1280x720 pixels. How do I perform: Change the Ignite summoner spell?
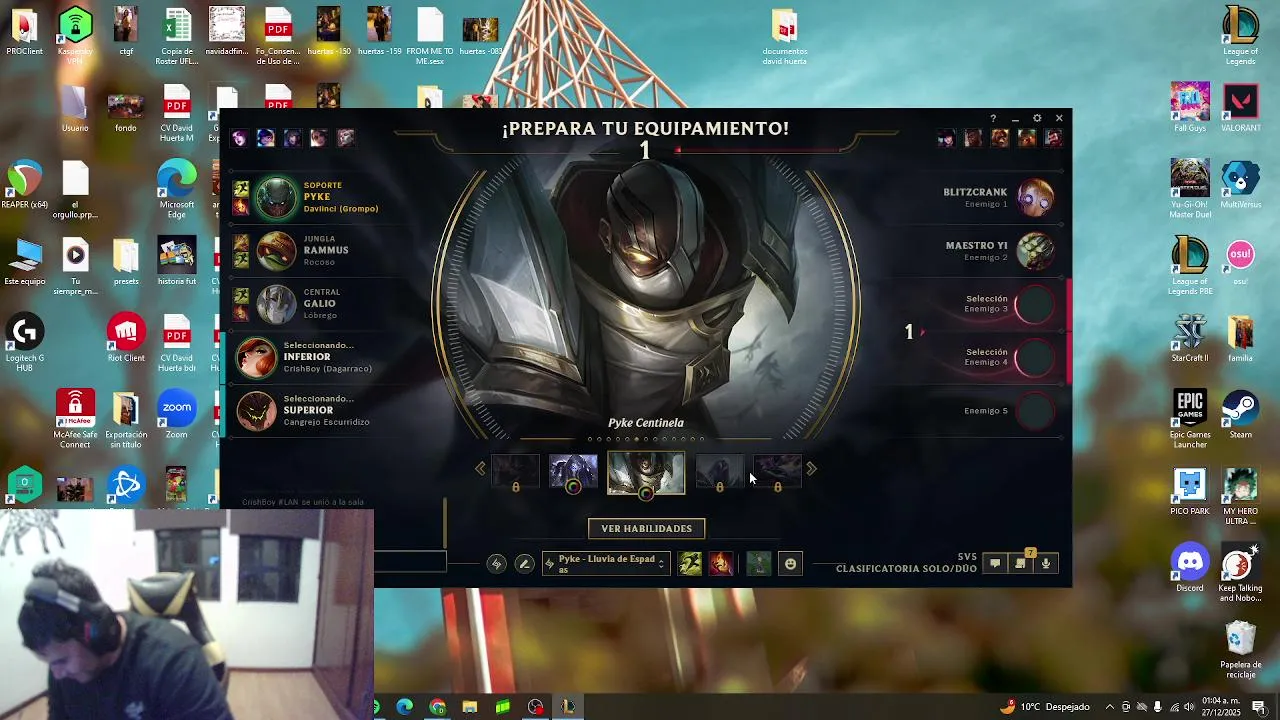(x=721, y=564)
